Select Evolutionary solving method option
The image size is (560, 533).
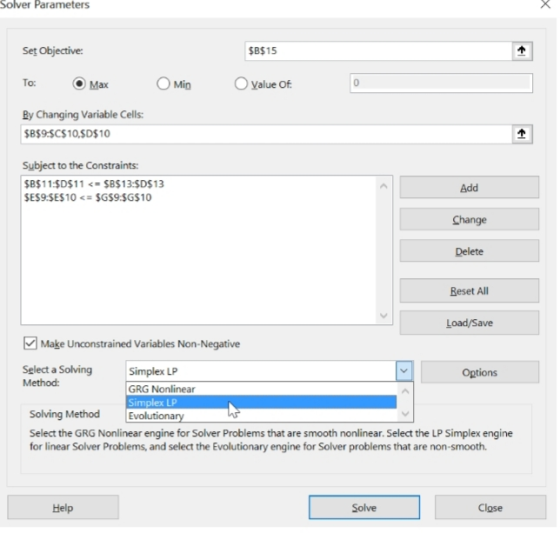(x=262, y=416)
